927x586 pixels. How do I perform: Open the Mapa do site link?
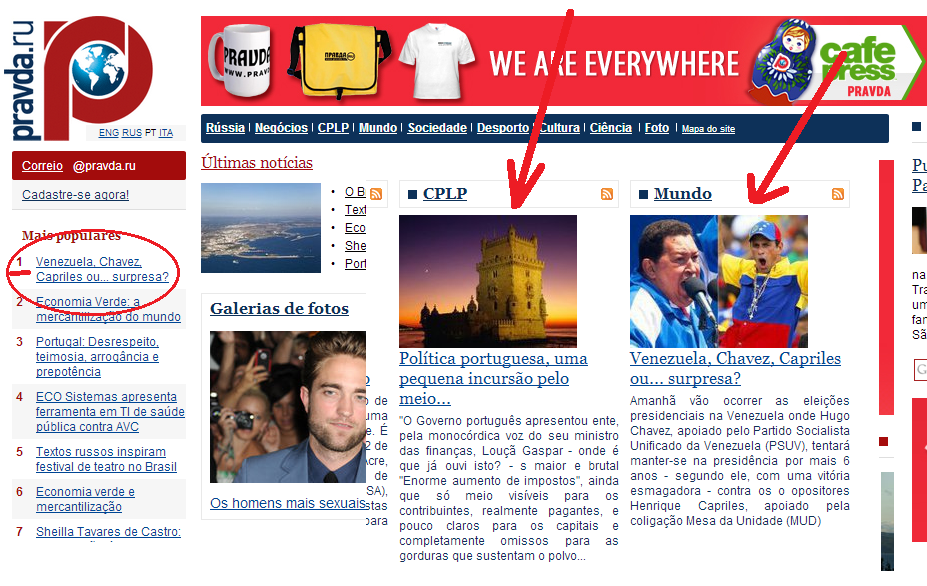pyautogui.click(x=708, y=129)
